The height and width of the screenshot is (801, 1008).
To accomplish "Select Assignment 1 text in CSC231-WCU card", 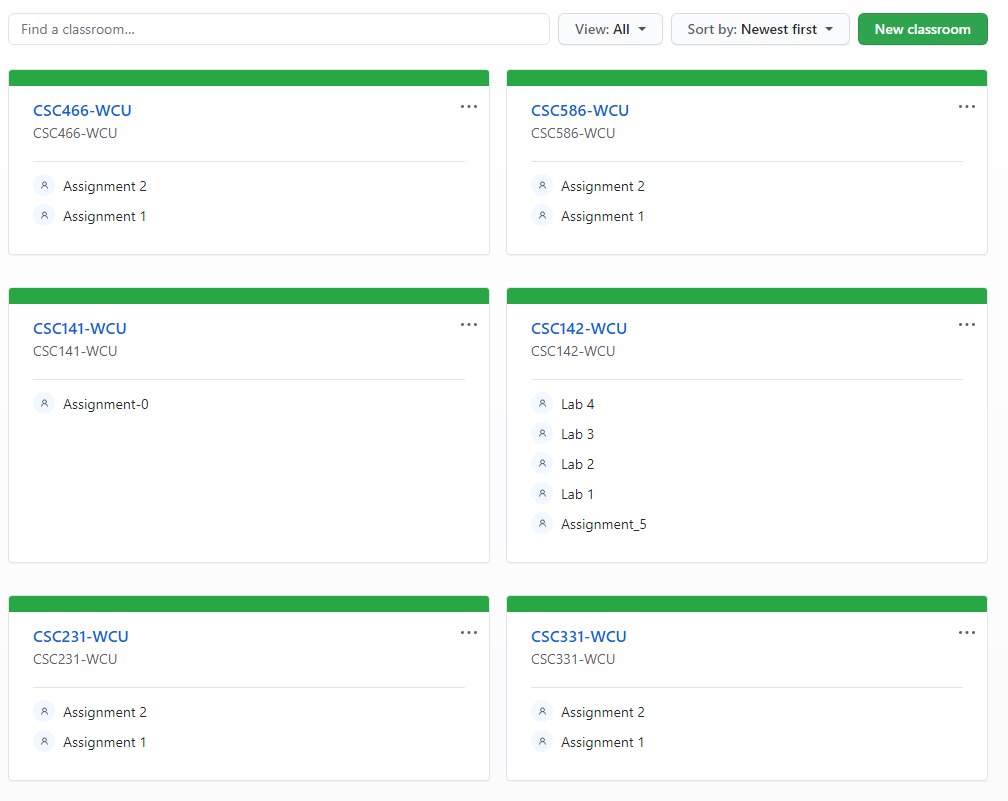I will pos(105,742).
